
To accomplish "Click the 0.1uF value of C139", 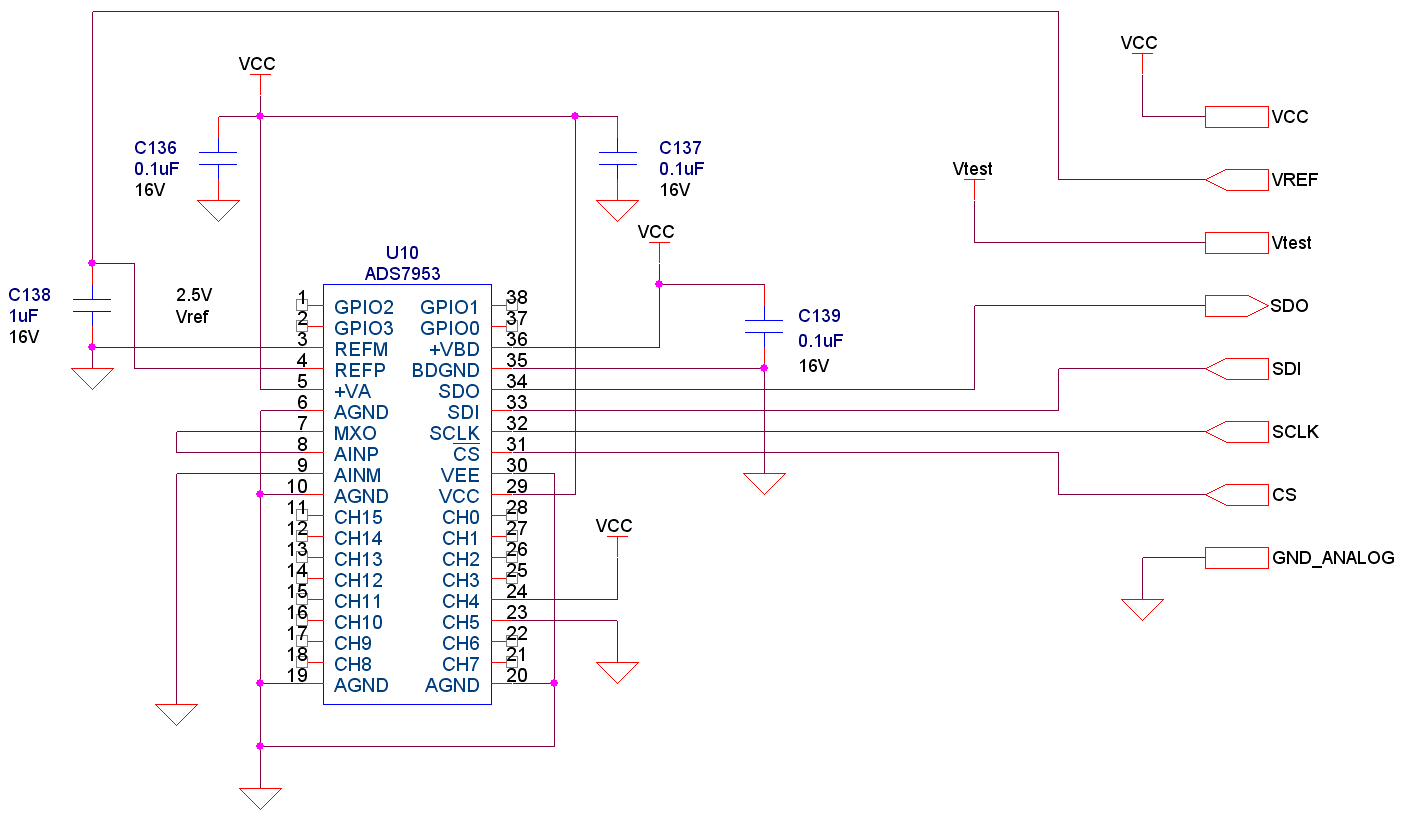I will [821, 340].
